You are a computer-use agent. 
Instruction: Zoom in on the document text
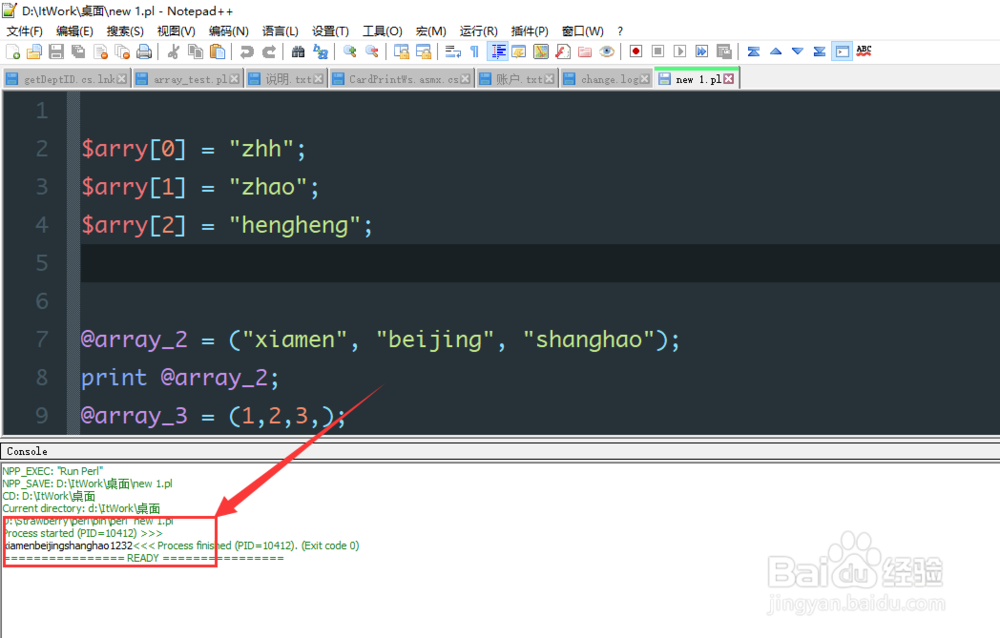pos(349,50)
